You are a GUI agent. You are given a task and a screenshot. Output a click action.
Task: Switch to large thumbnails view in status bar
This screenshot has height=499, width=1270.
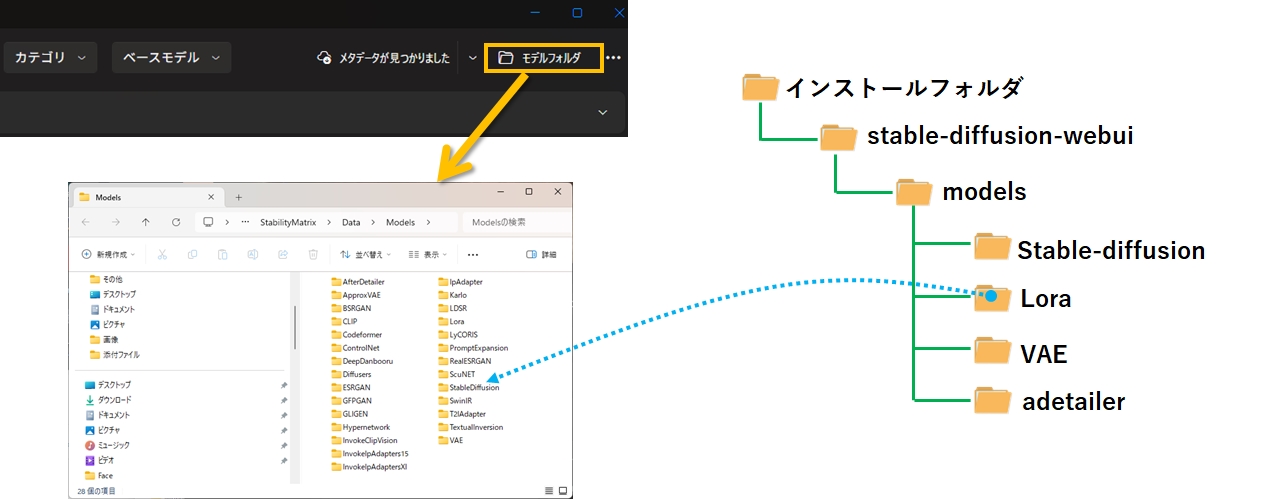coord(565,490)
